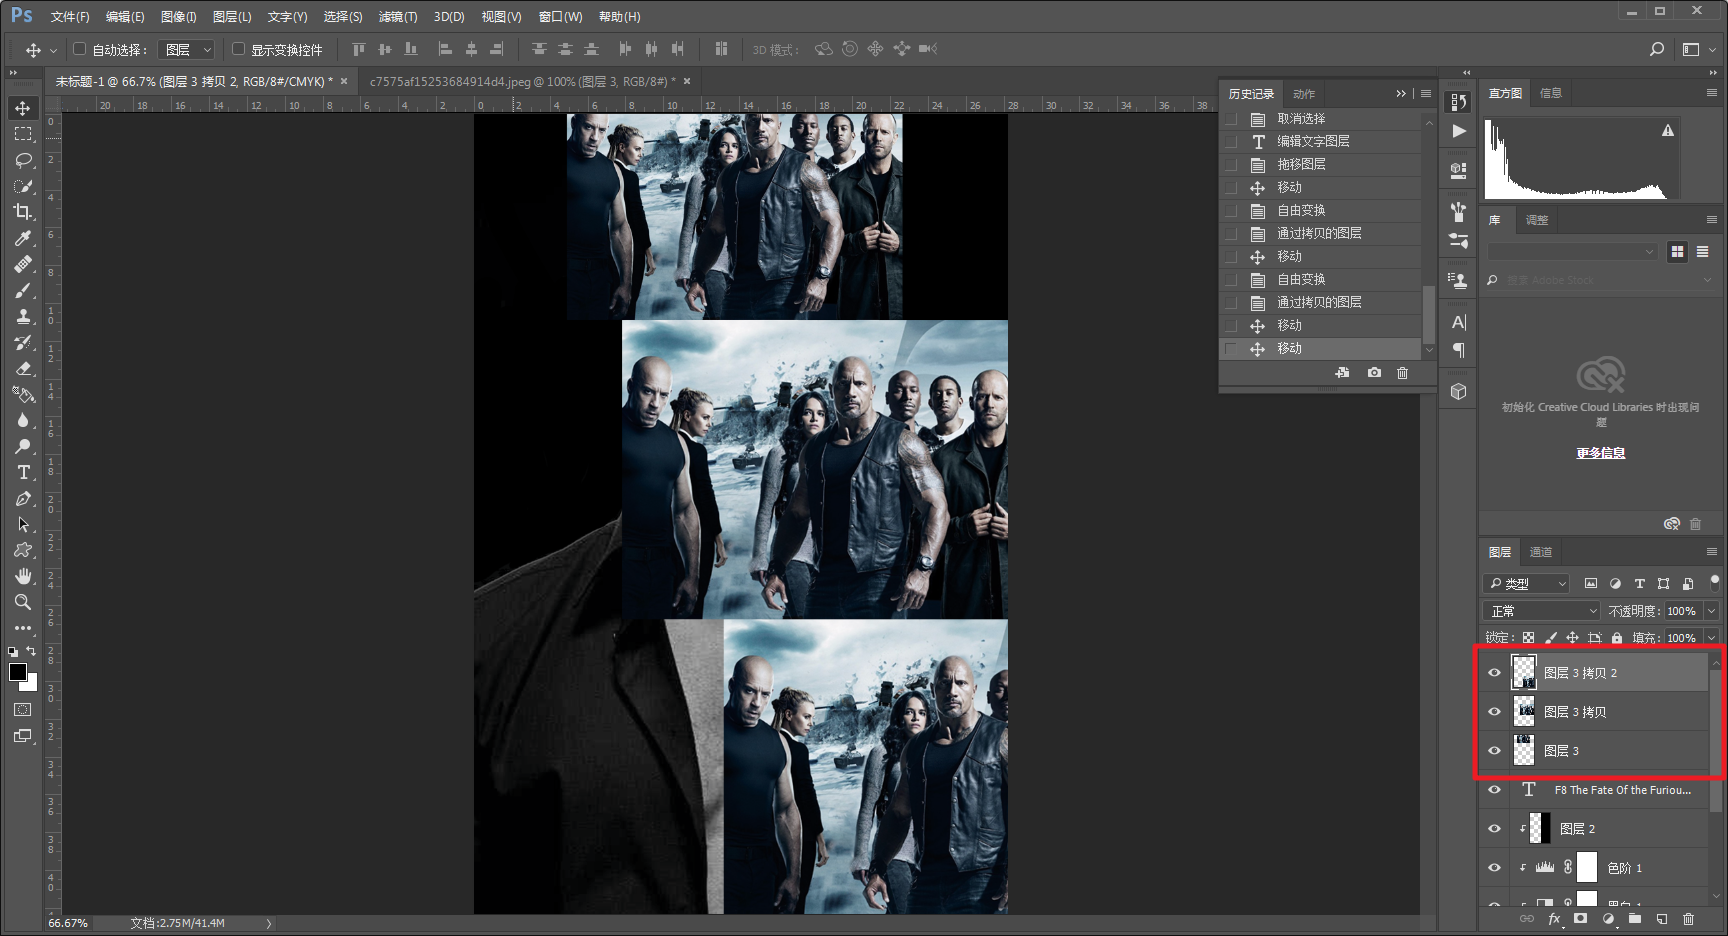The image size is (1728, 936).
Task: Create new fill or adjustment layer icon
Action: coord(1608,919)
